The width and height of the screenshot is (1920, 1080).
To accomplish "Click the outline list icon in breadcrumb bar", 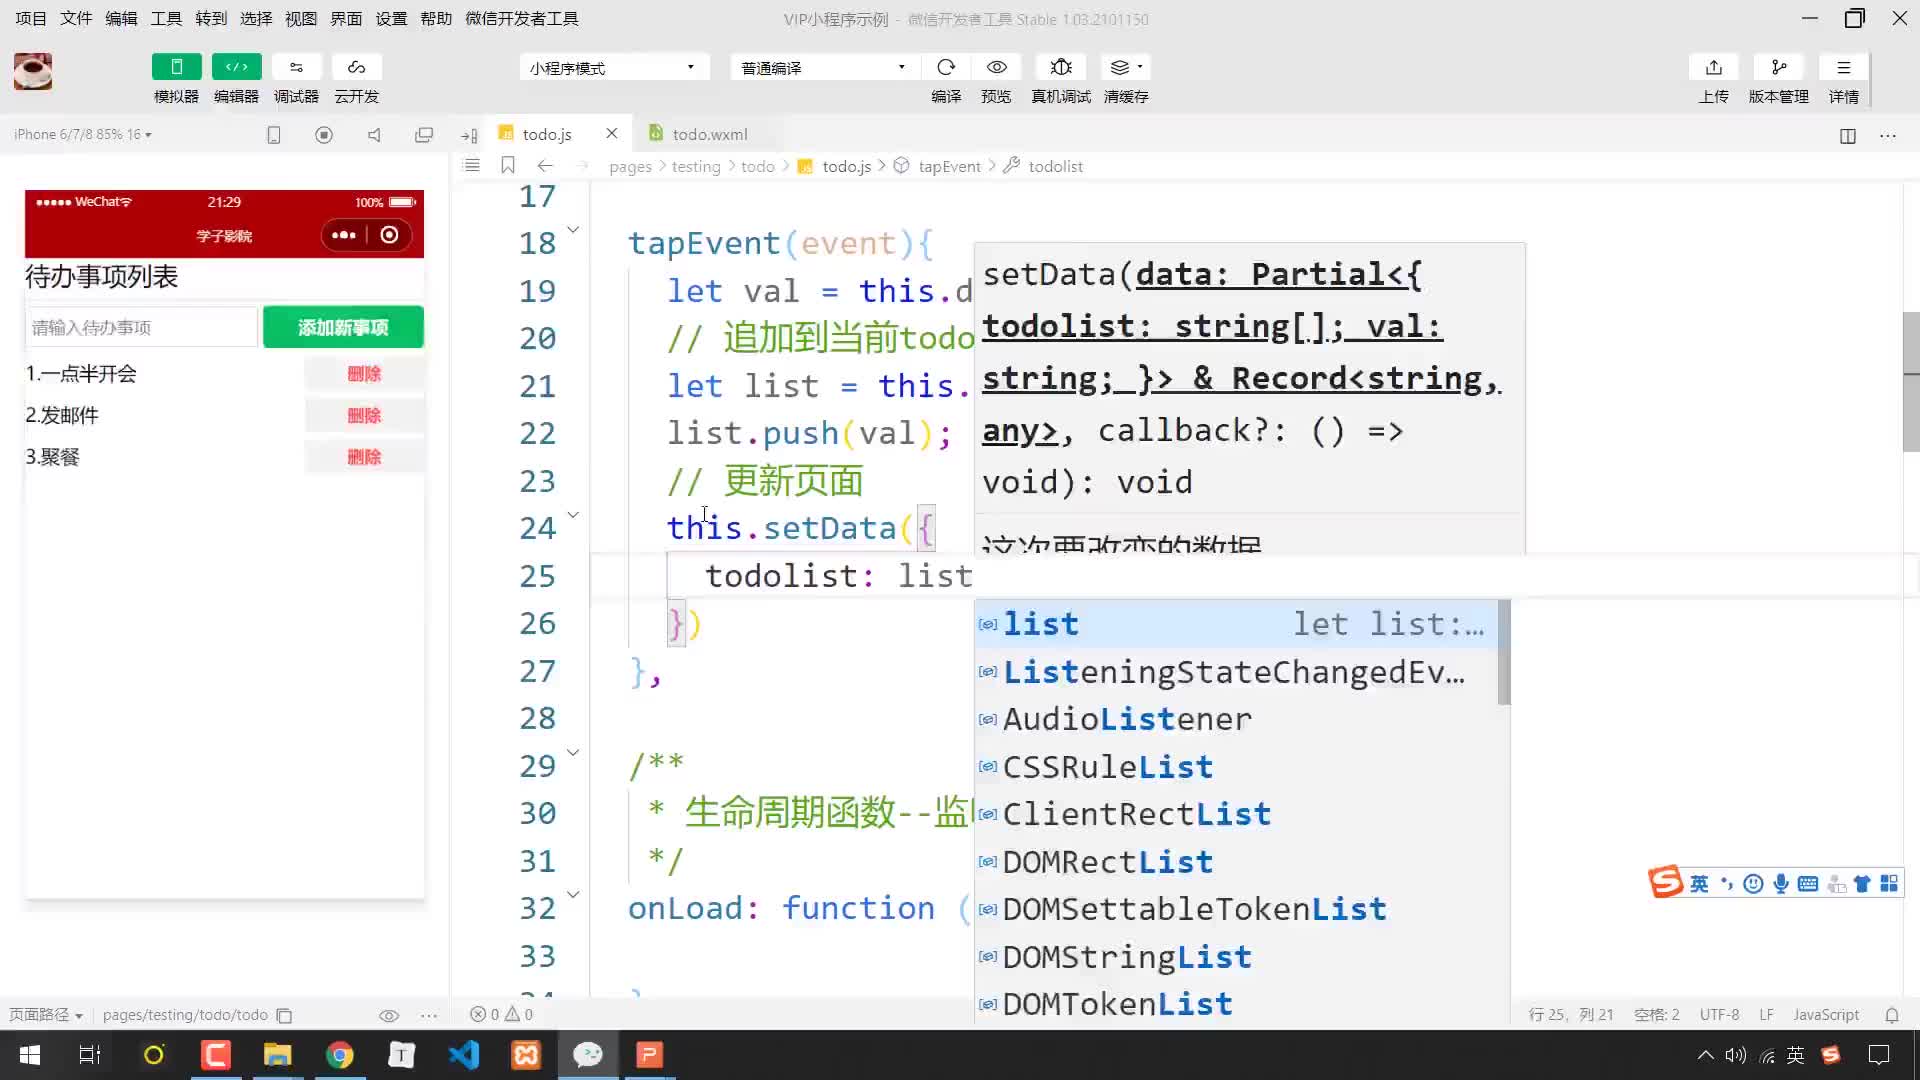I will click(x=472, y=165).
